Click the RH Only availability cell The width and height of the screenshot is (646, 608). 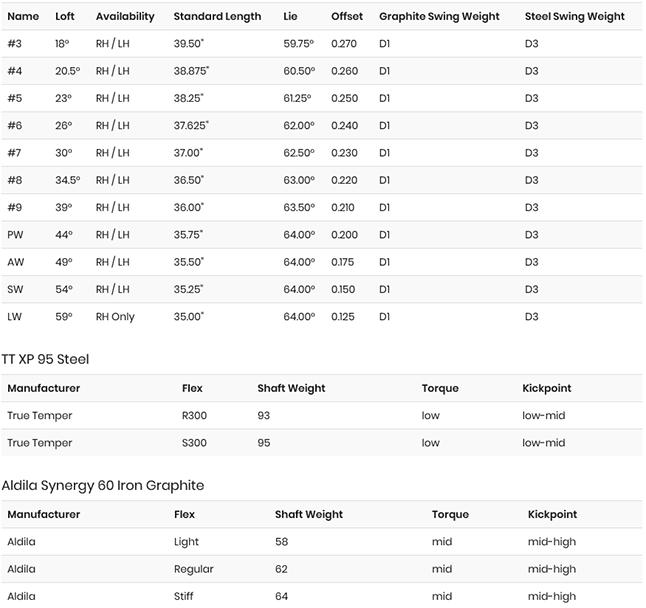115,317
